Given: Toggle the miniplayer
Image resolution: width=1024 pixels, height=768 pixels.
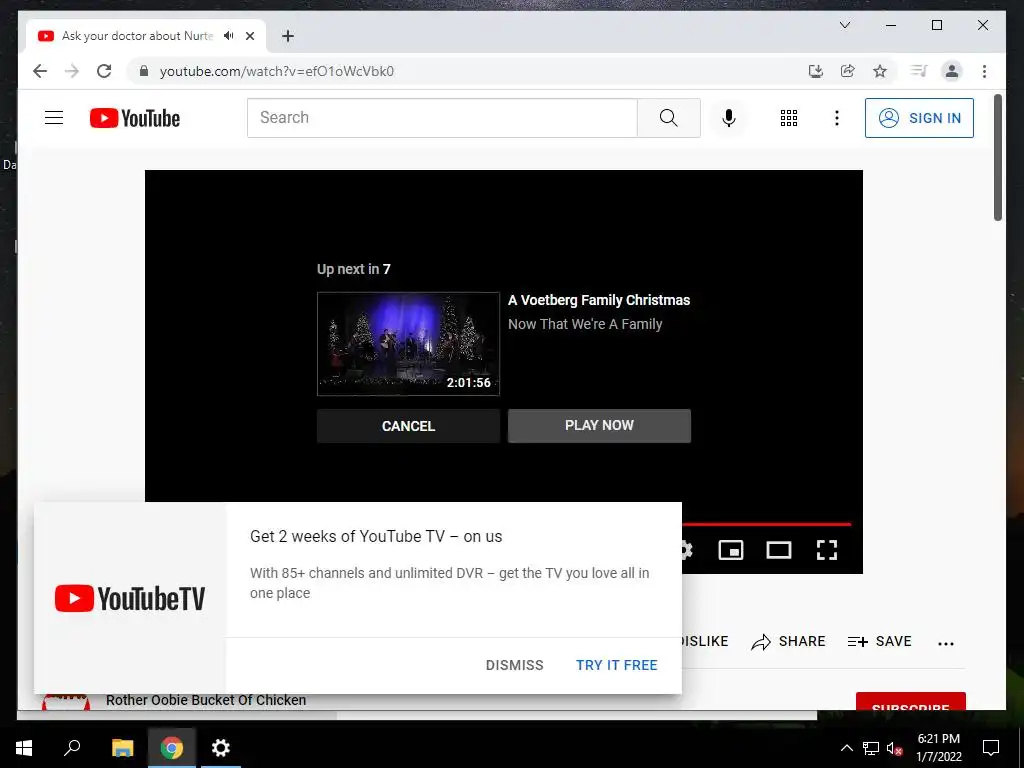Looking at the screenshot, I should tap(731, 550).
